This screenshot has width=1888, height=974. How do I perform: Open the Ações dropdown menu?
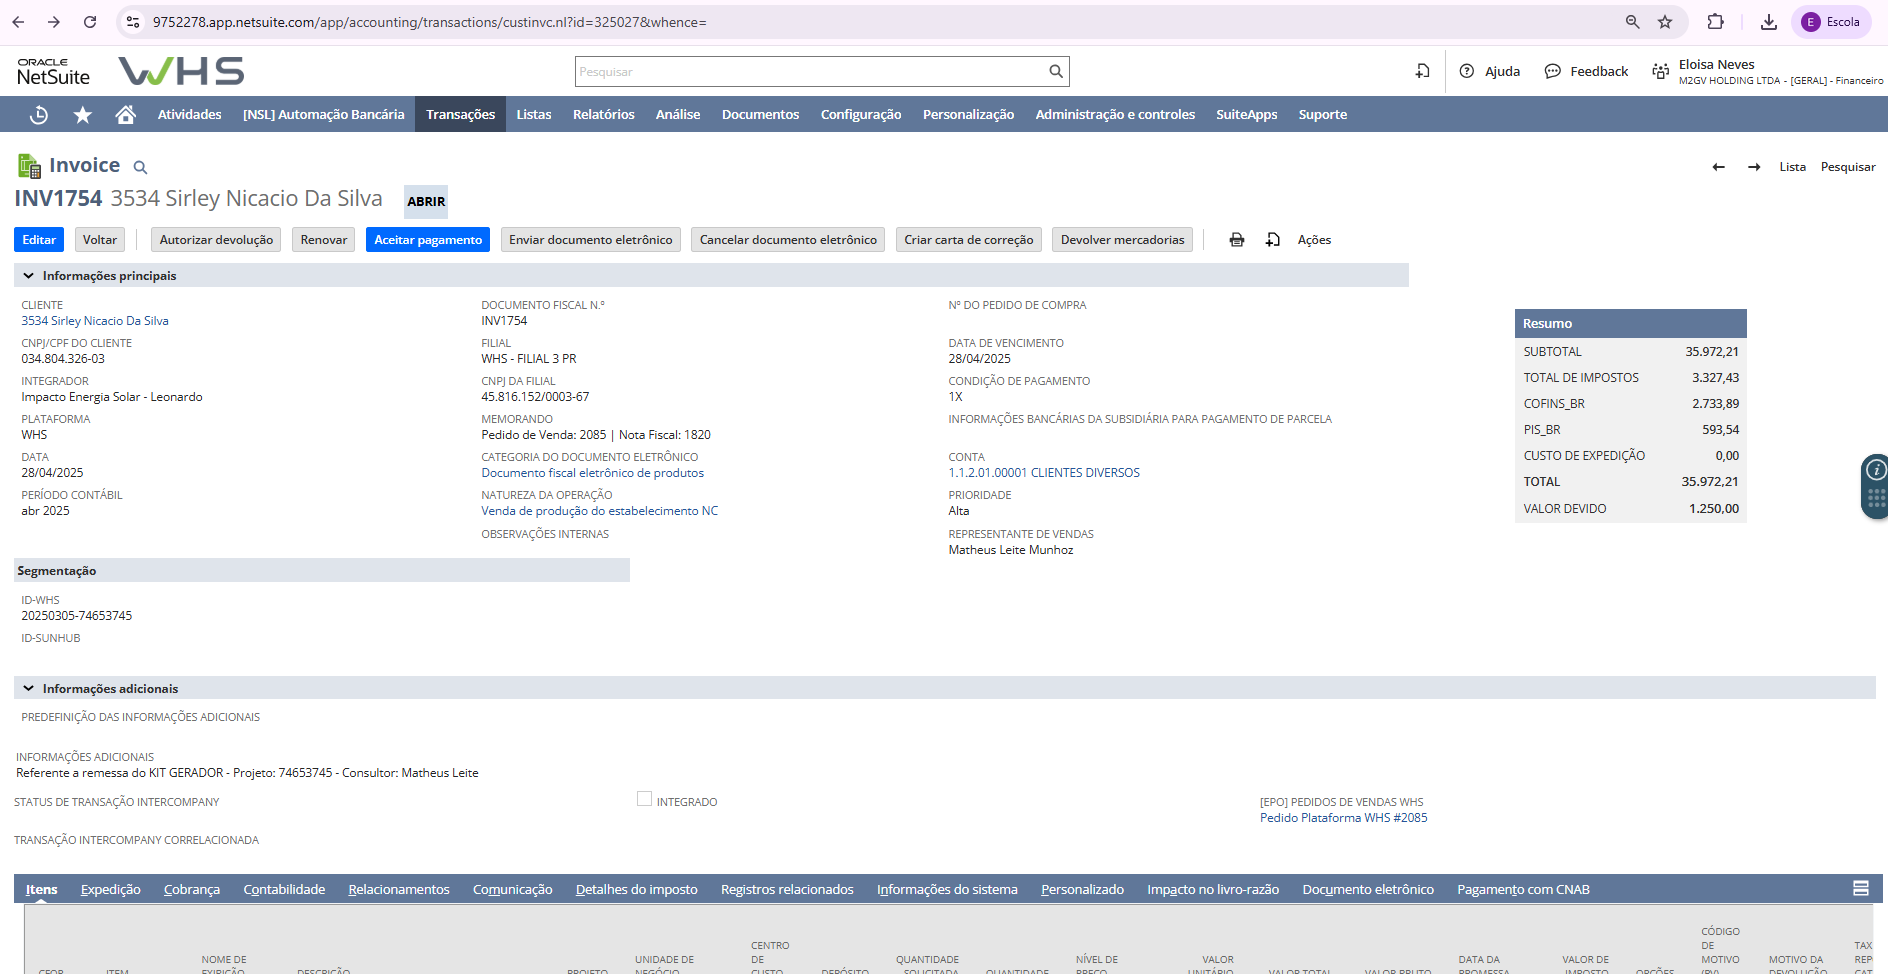tap(1314, 240)
